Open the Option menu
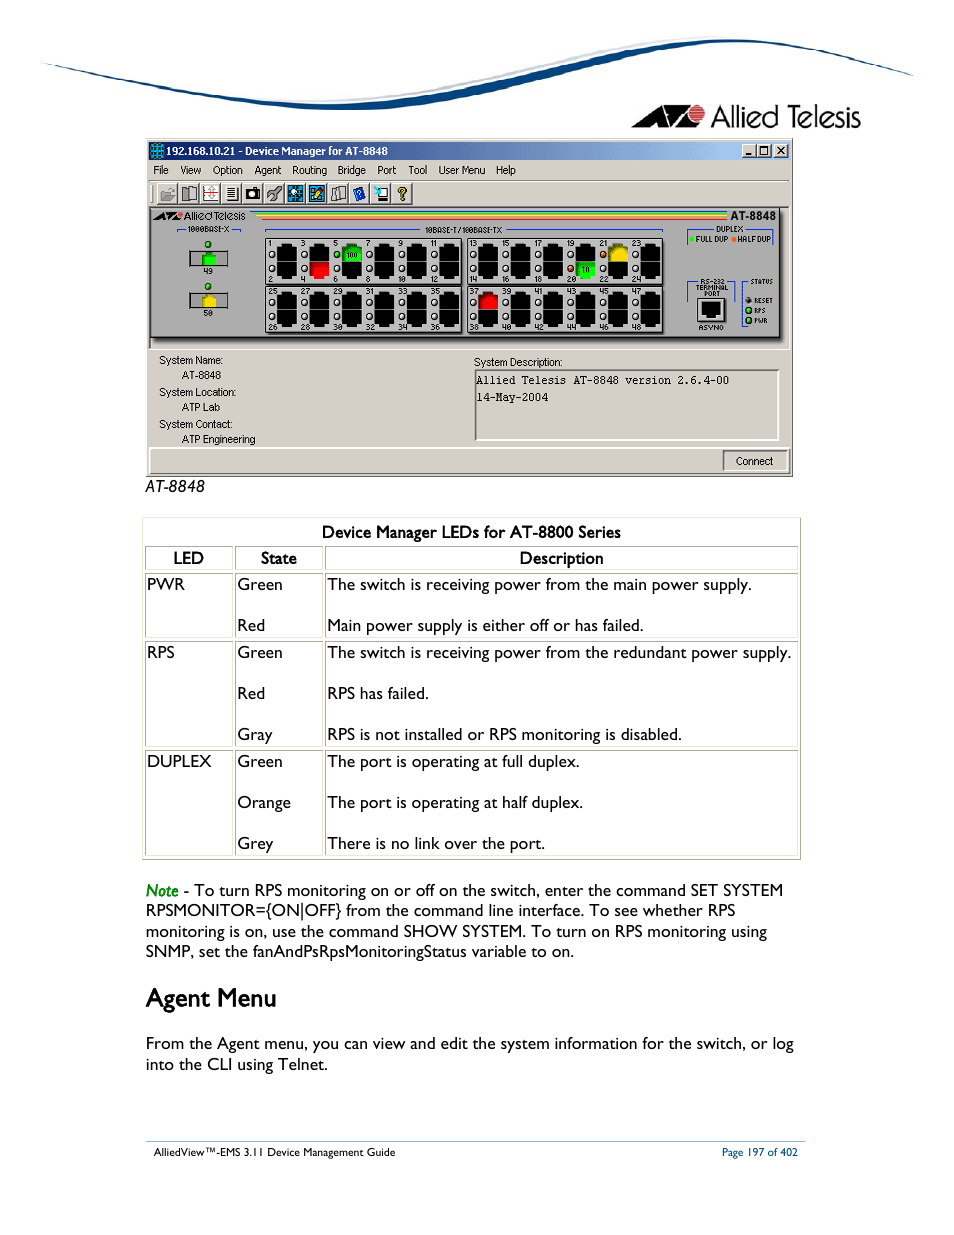This screenshot has height=1235, width=954. 228,171
